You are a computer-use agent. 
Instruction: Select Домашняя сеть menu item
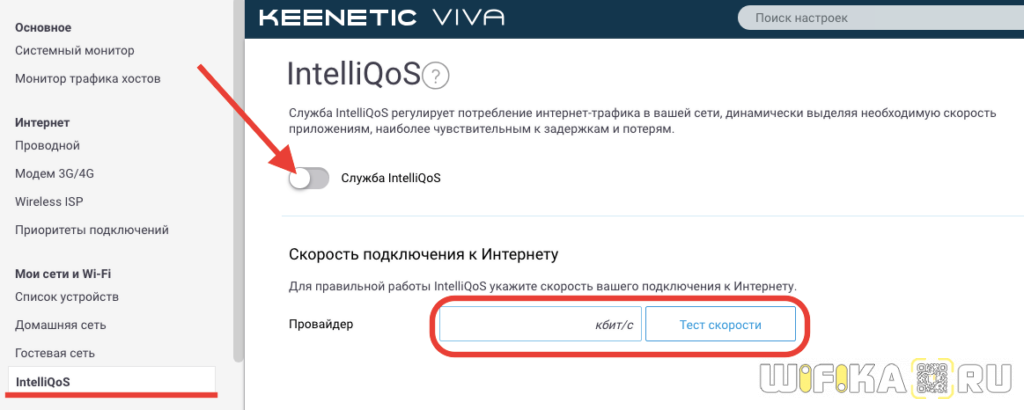[60, 325]
